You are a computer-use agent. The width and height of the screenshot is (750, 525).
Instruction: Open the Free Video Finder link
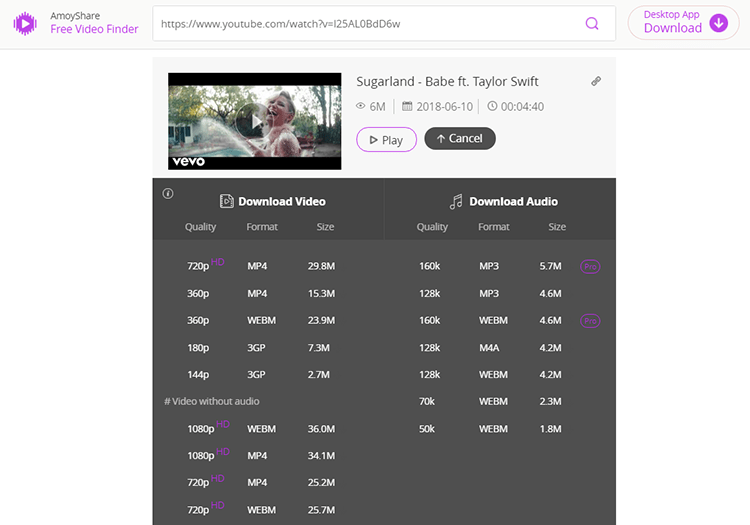[x=94, y=29]
